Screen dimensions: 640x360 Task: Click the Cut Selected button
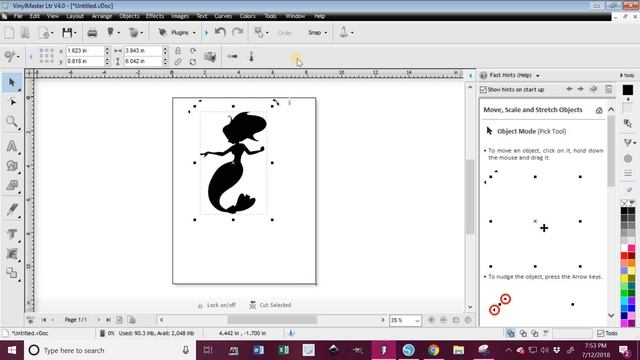pyautogui.click(x=270, y=305)
